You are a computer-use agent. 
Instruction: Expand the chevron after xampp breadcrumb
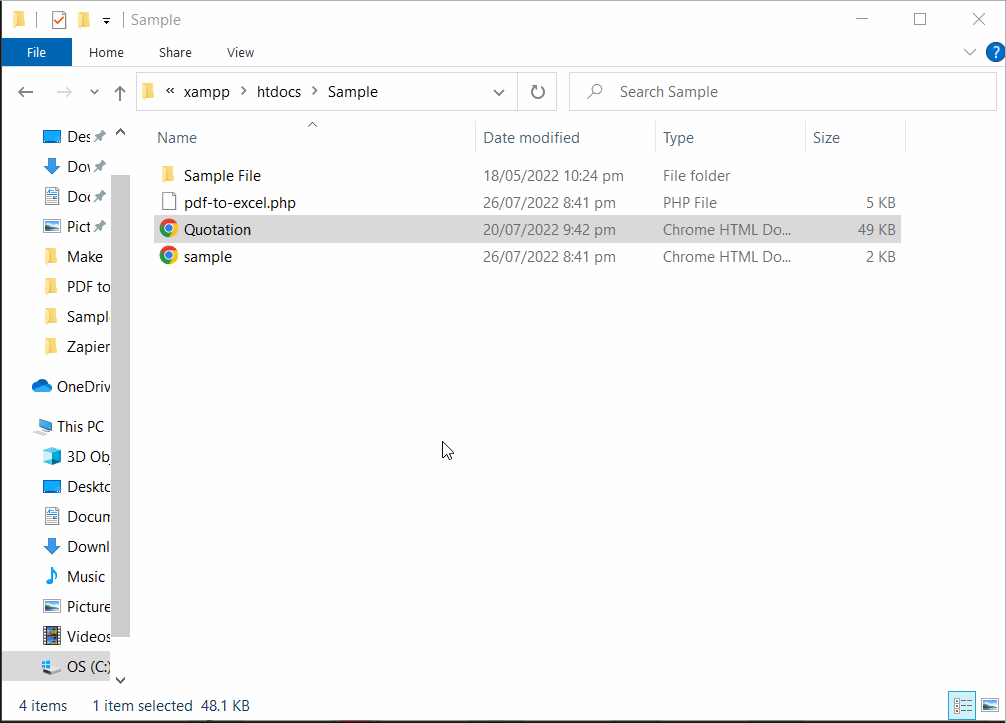click(x=244, y=91)
